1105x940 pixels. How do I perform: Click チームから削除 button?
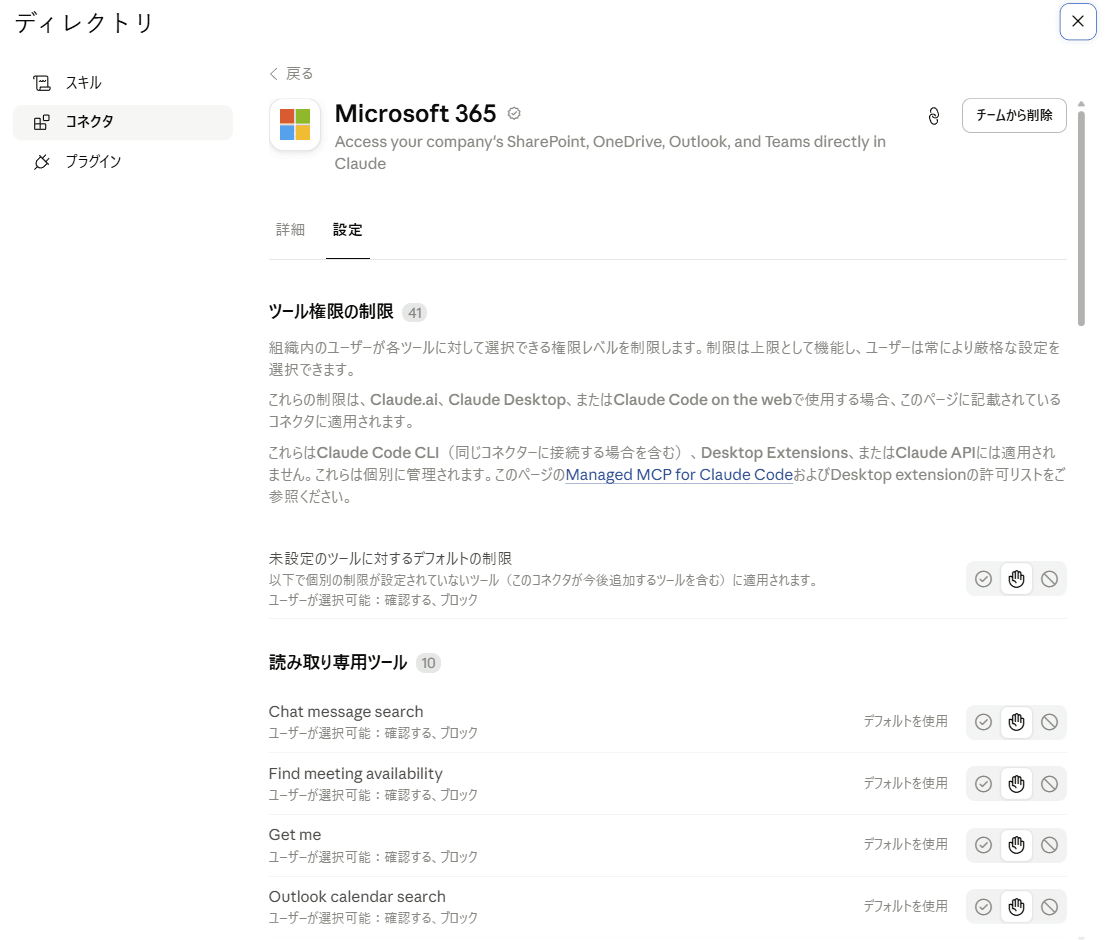(x=1014, y=116)
